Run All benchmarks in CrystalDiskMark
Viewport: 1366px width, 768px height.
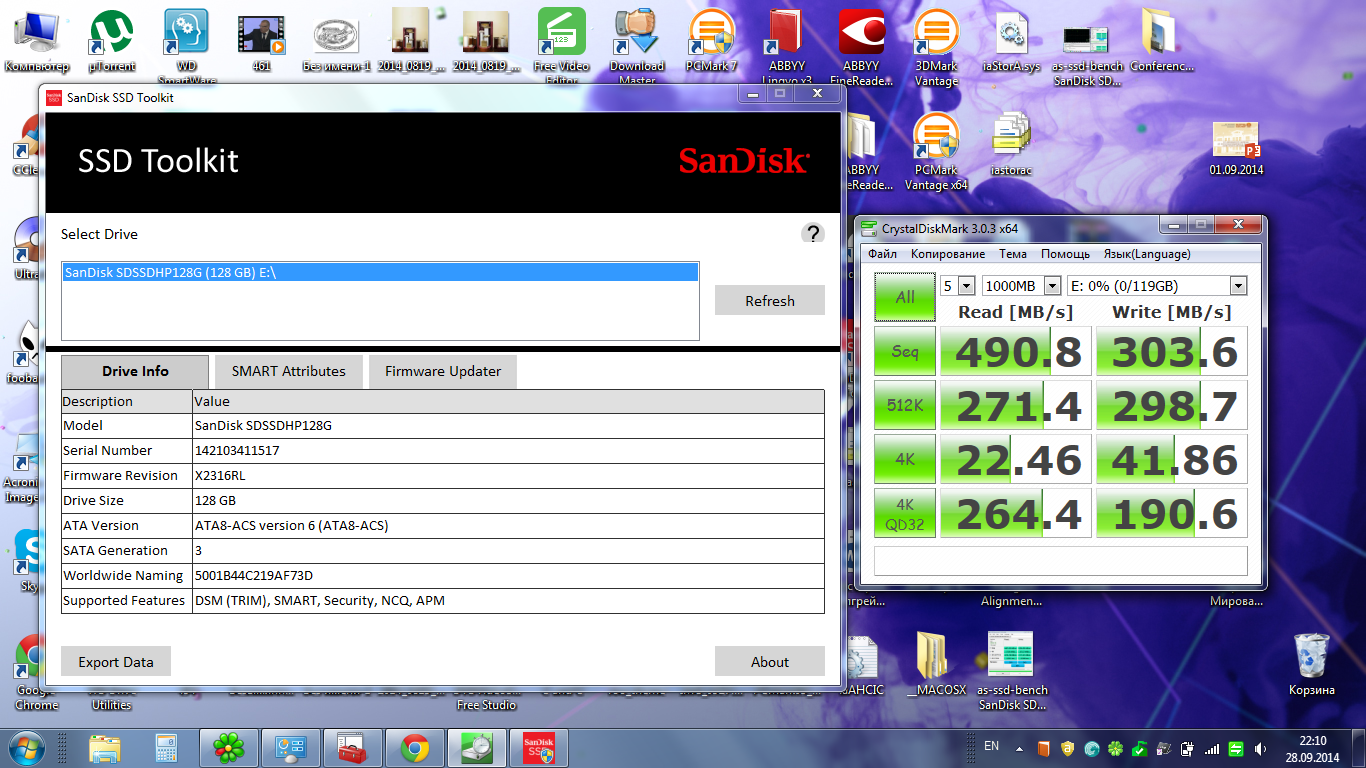tap(905, 296)
